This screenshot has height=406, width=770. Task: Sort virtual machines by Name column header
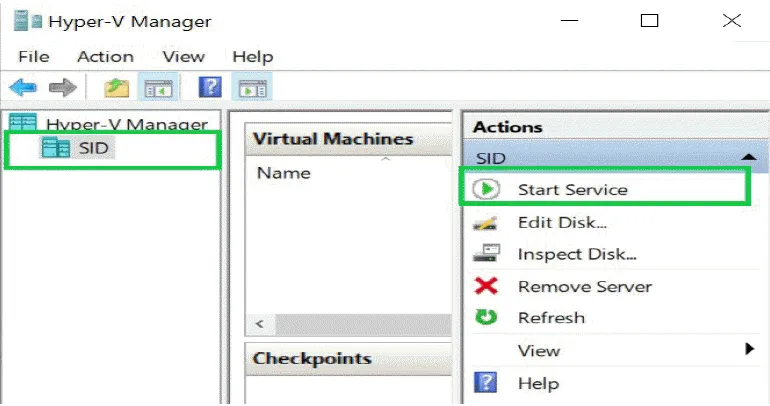[x=283, y=173]
